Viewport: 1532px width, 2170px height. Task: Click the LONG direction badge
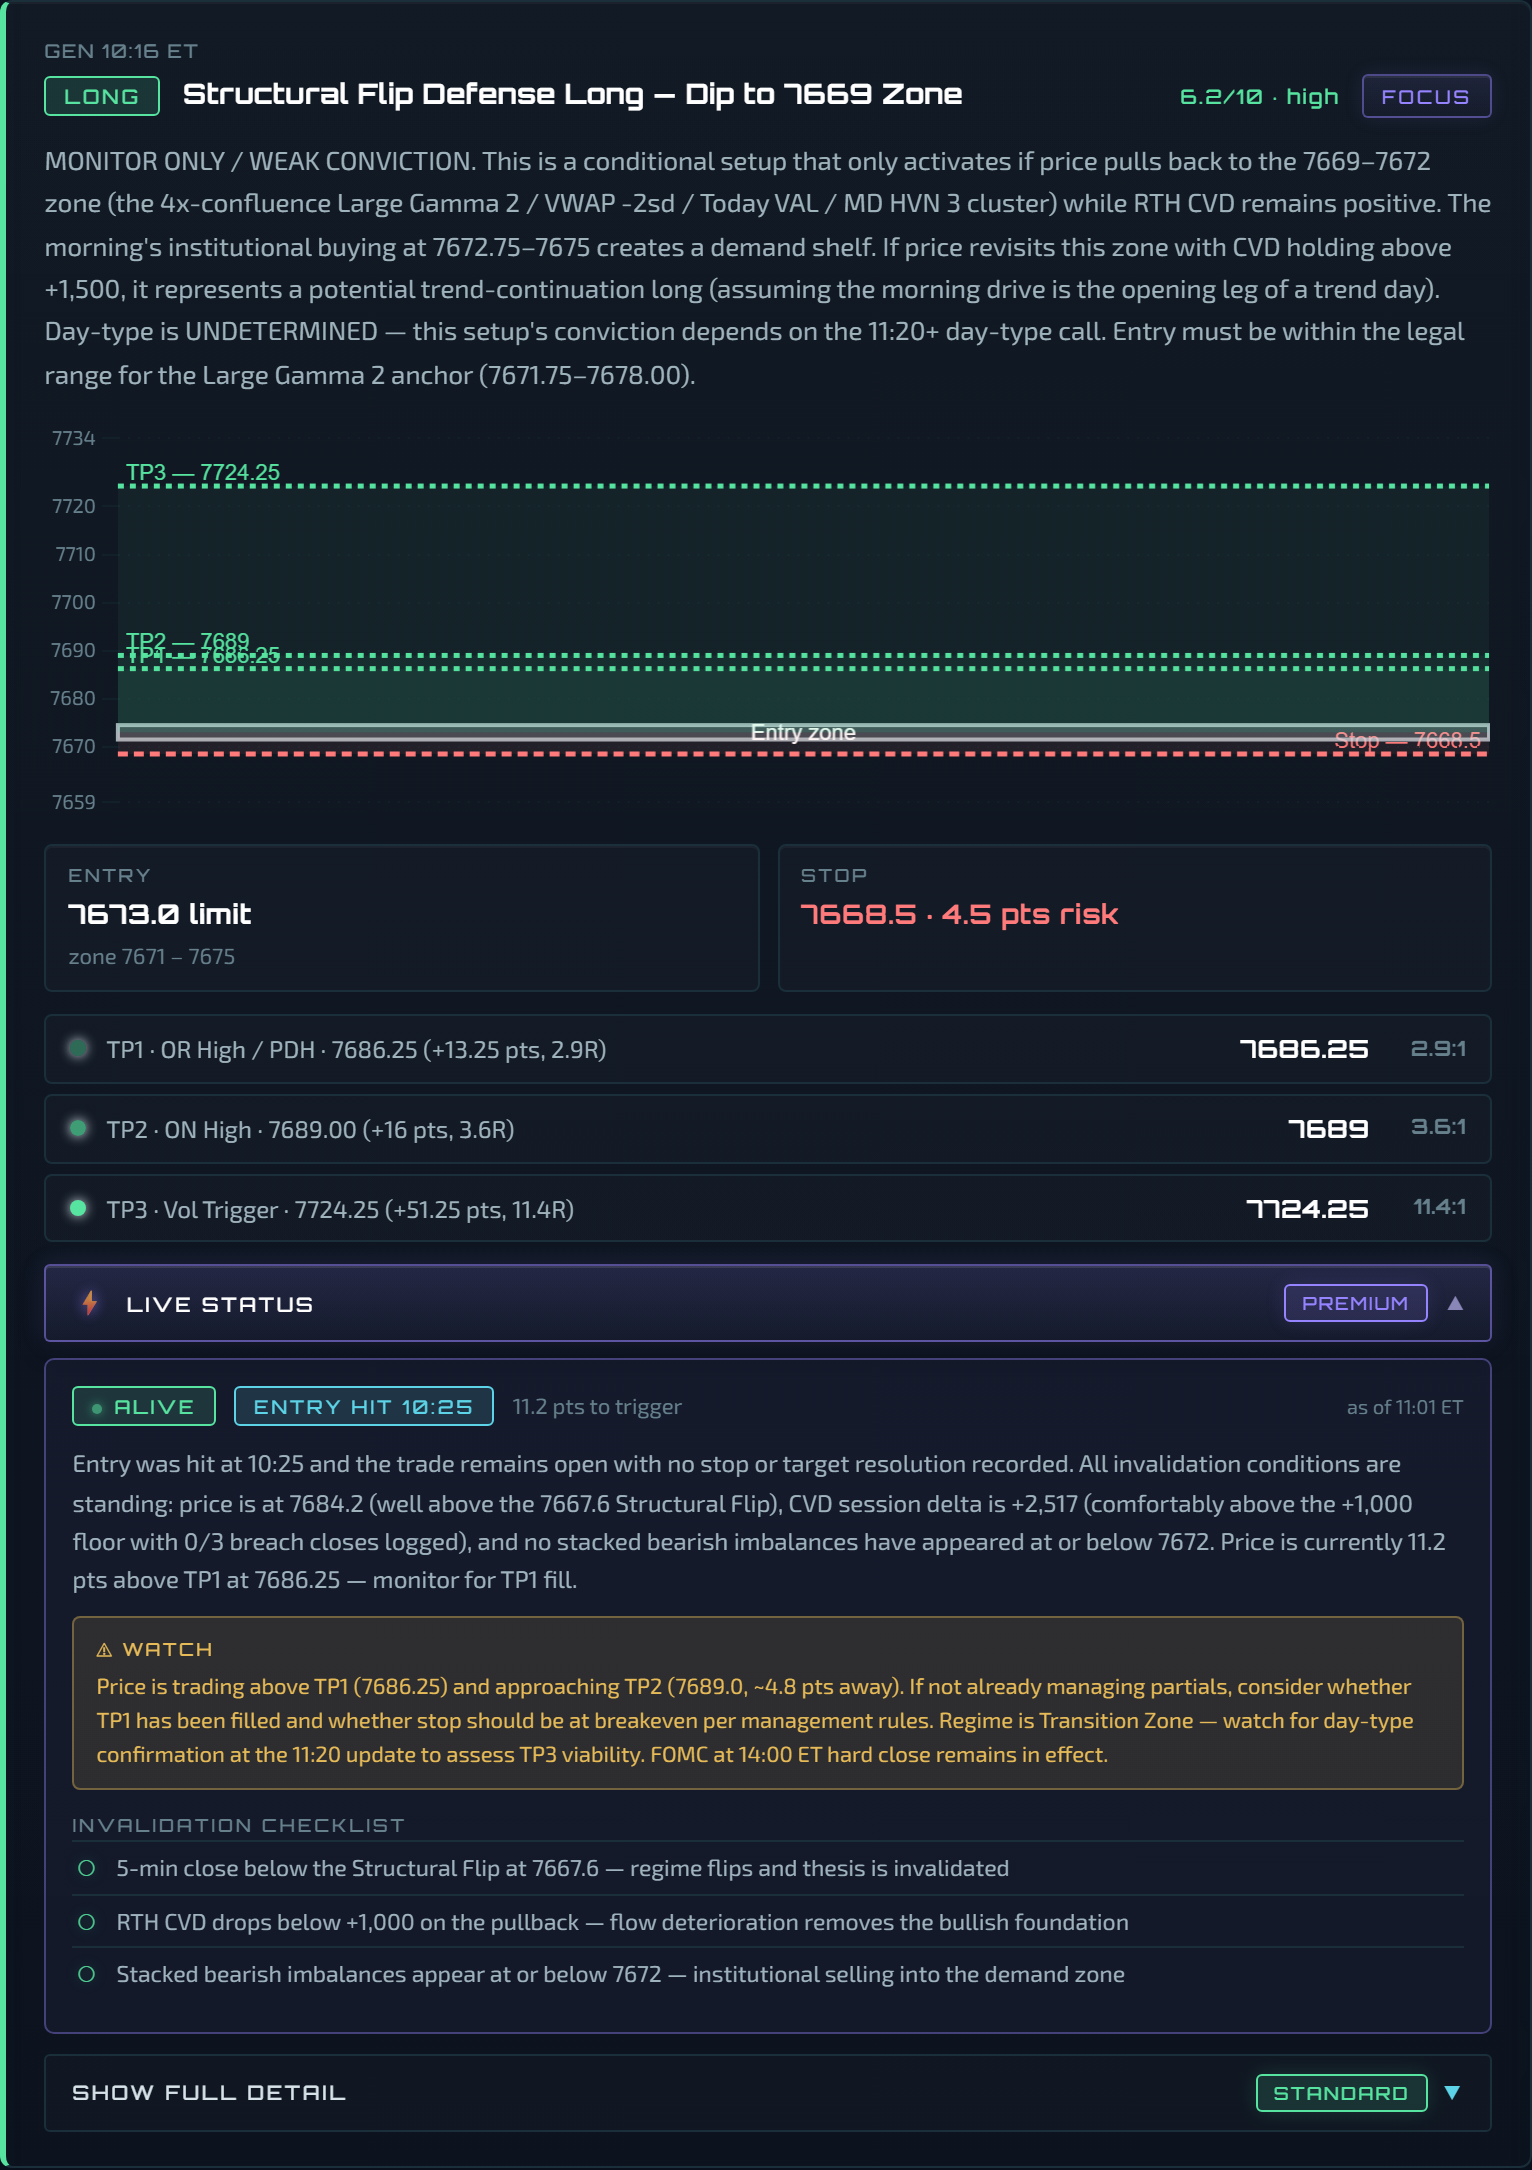pyautogui.click(x=102, y=96)
